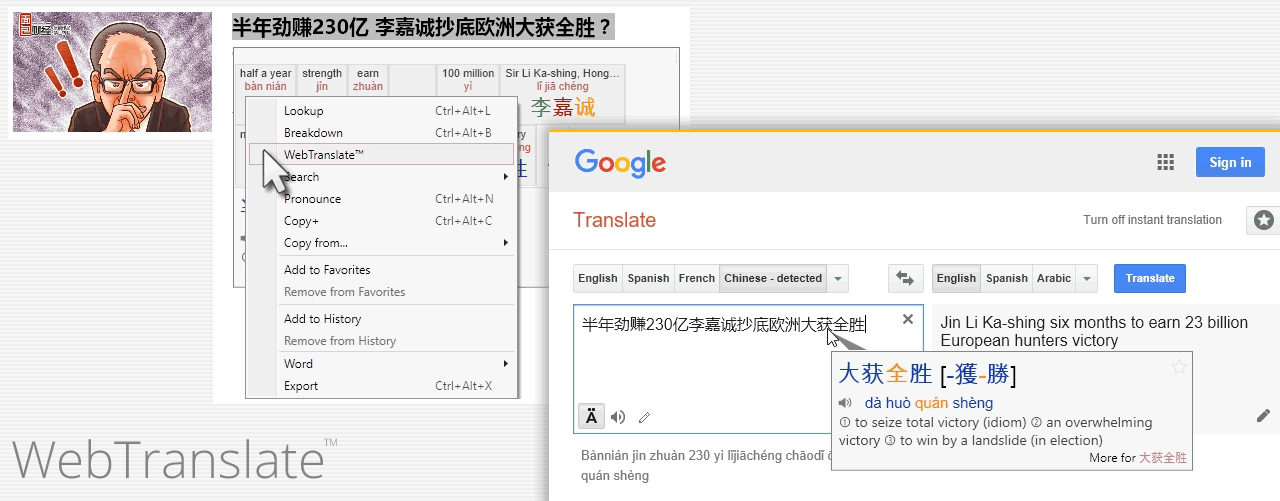Open the red Translate heading link
Screen dimensions: 1280x501
[x=614, y=220]
